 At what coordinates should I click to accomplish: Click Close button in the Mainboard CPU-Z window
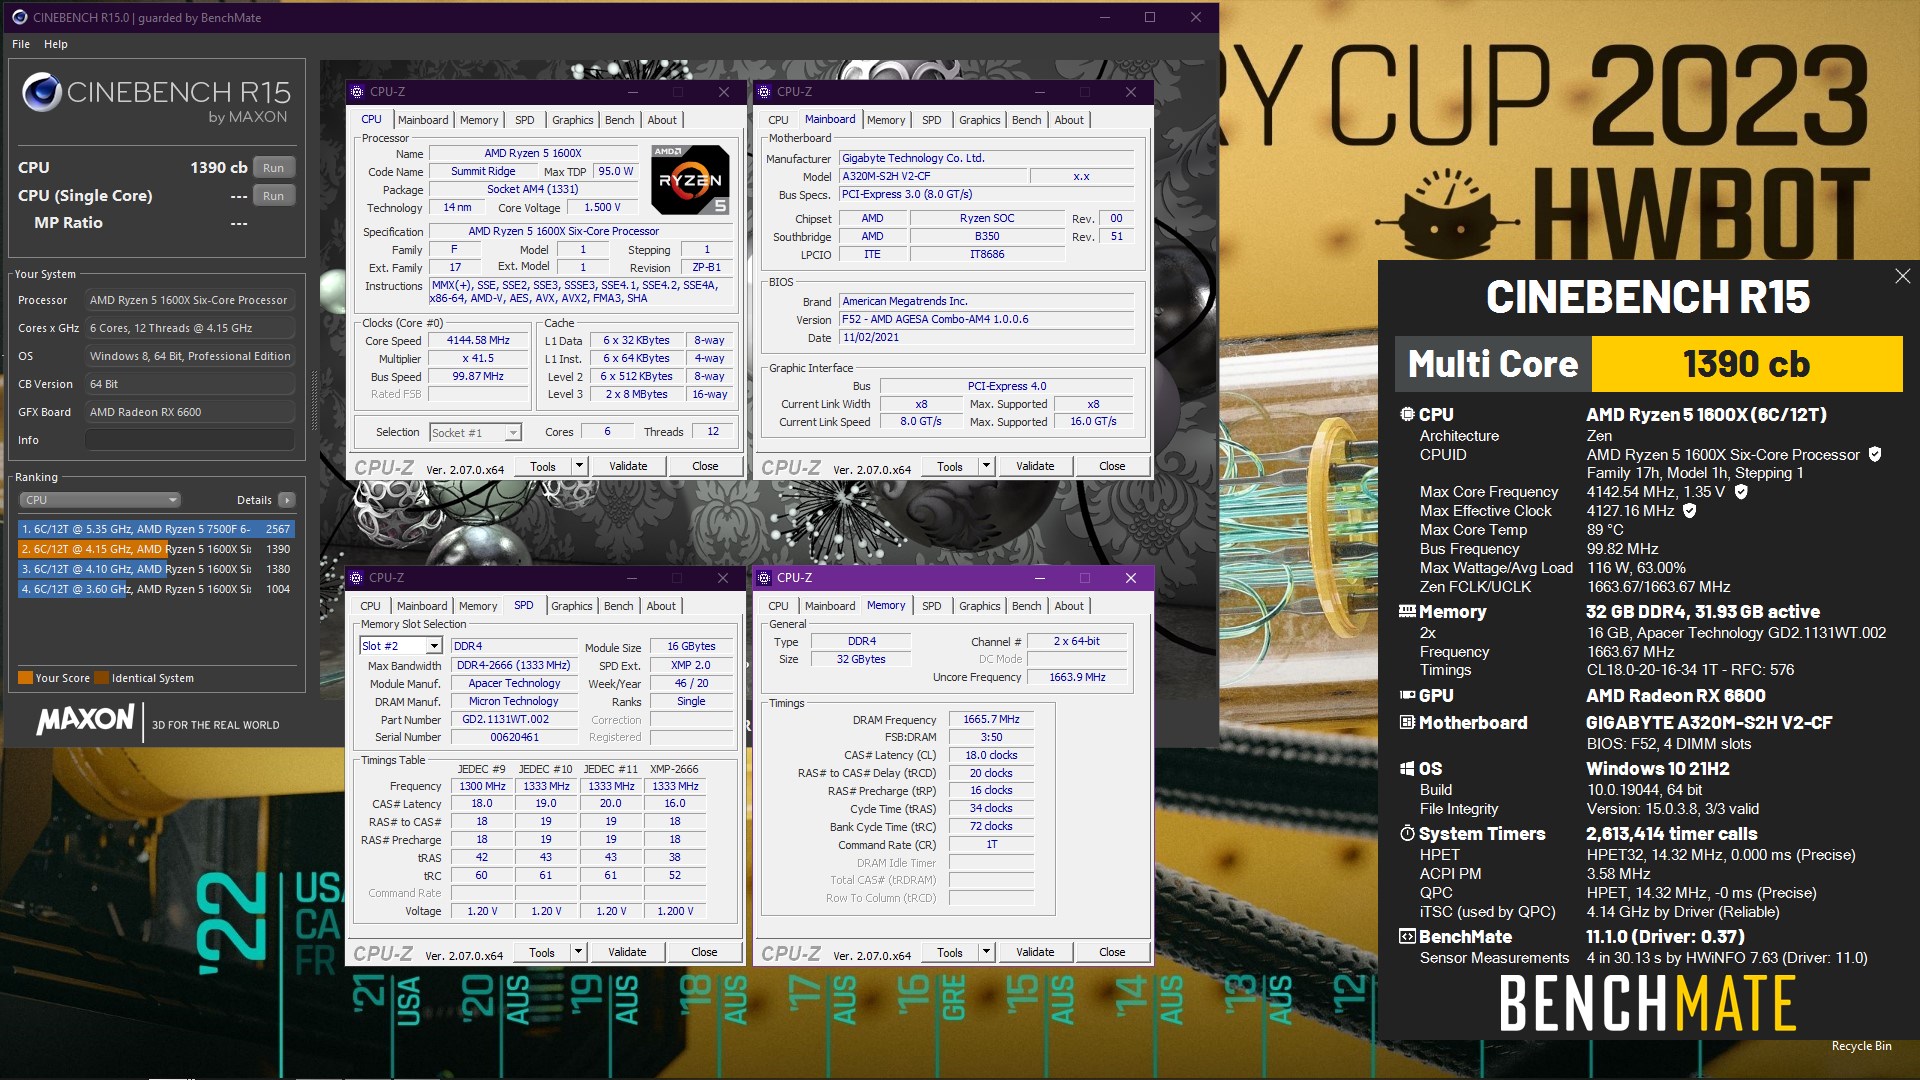1112,466
